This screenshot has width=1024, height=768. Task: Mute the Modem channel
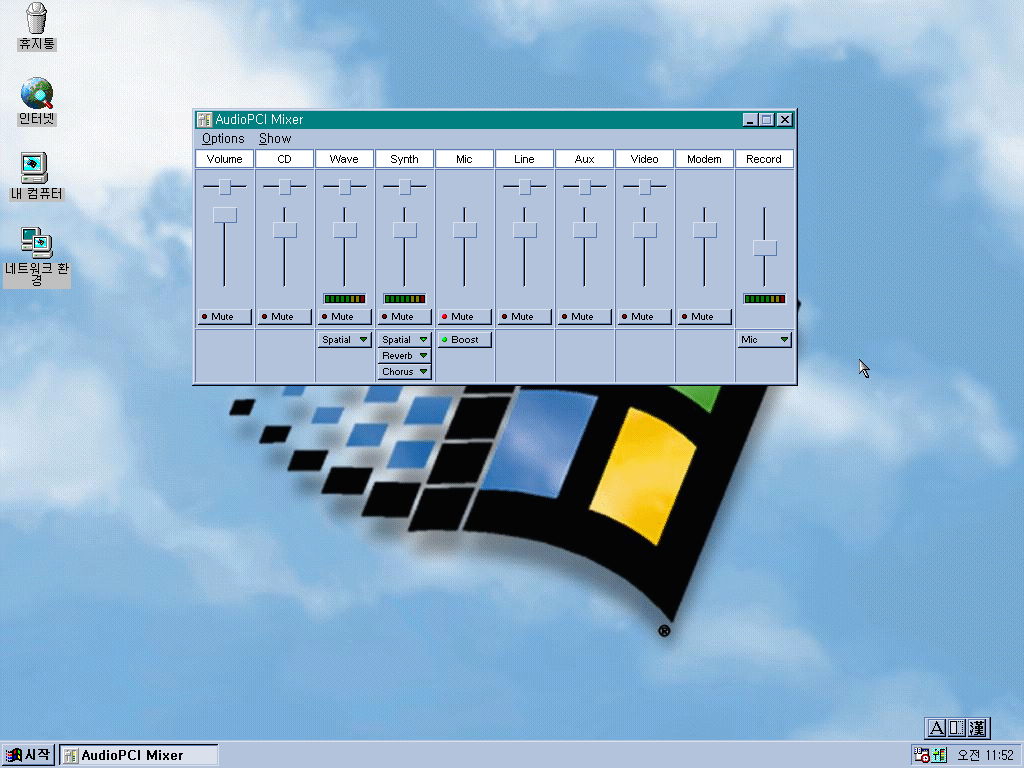[705, 317]
